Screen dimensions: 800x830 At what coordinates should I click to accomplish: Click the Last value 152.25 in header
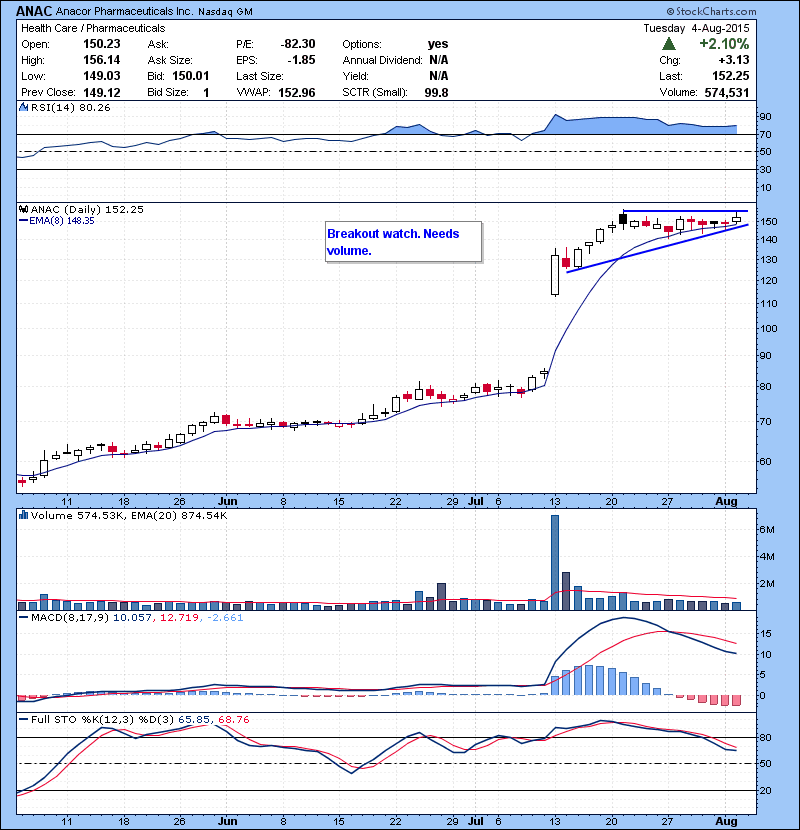pyautogui.click(x=731, y=76)
